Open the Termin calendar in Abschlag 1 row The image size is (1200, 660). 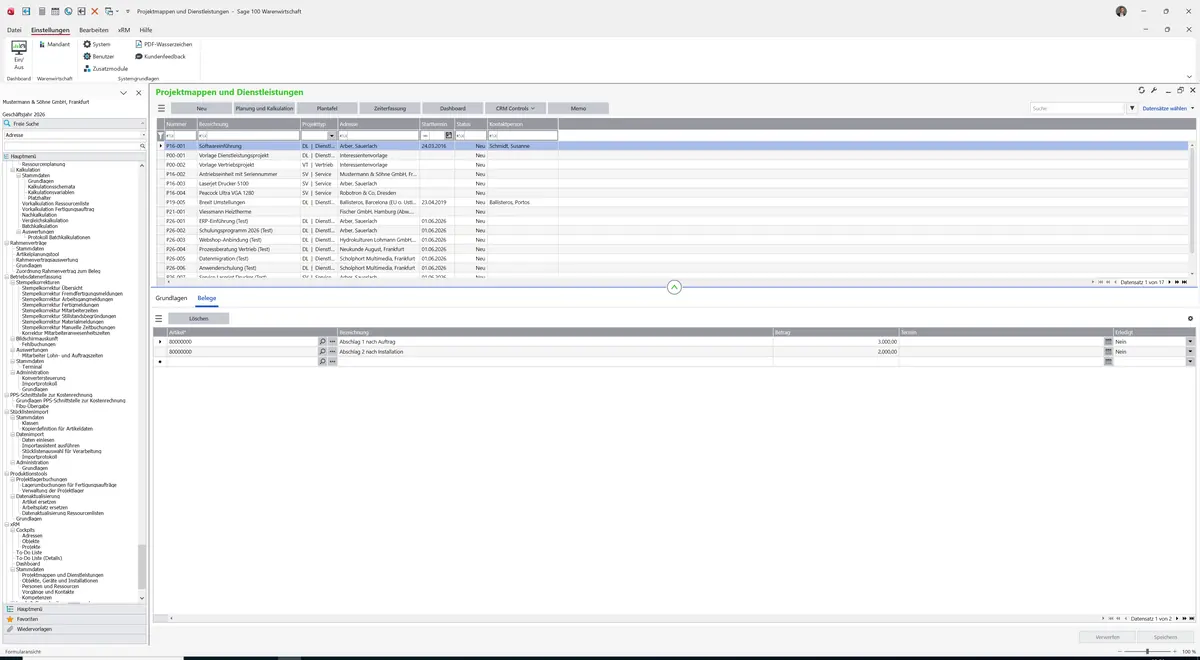click(1108, 342)
